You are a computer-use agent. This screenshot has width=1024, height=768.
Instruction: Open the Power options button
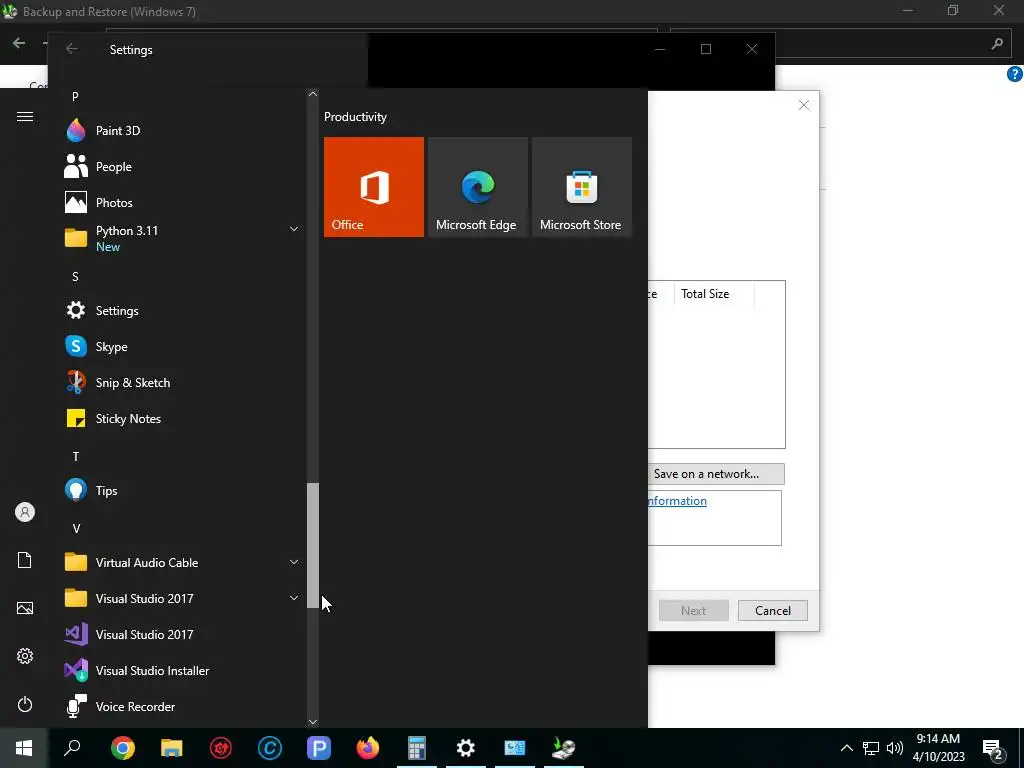tap(25, 704)
